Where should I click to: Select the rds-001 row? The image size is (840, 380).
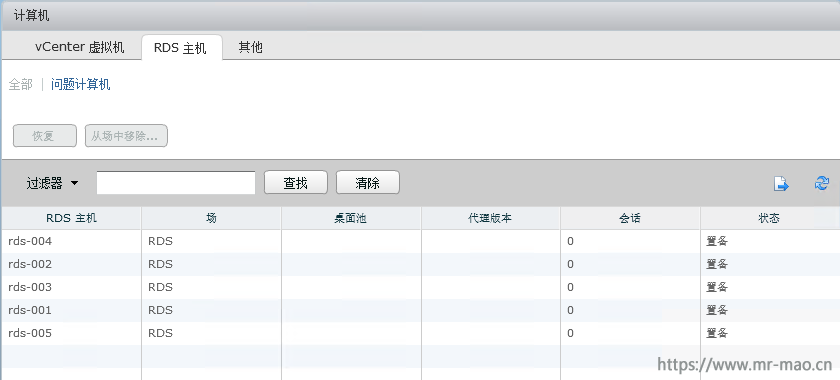click(x=420, y=310)
